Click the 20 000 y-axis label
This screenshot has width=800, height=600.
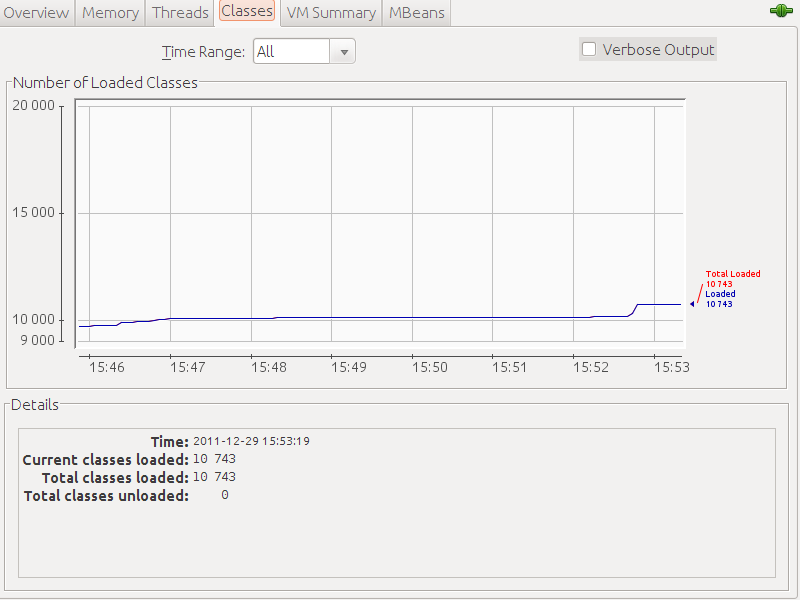coord(33,106)
